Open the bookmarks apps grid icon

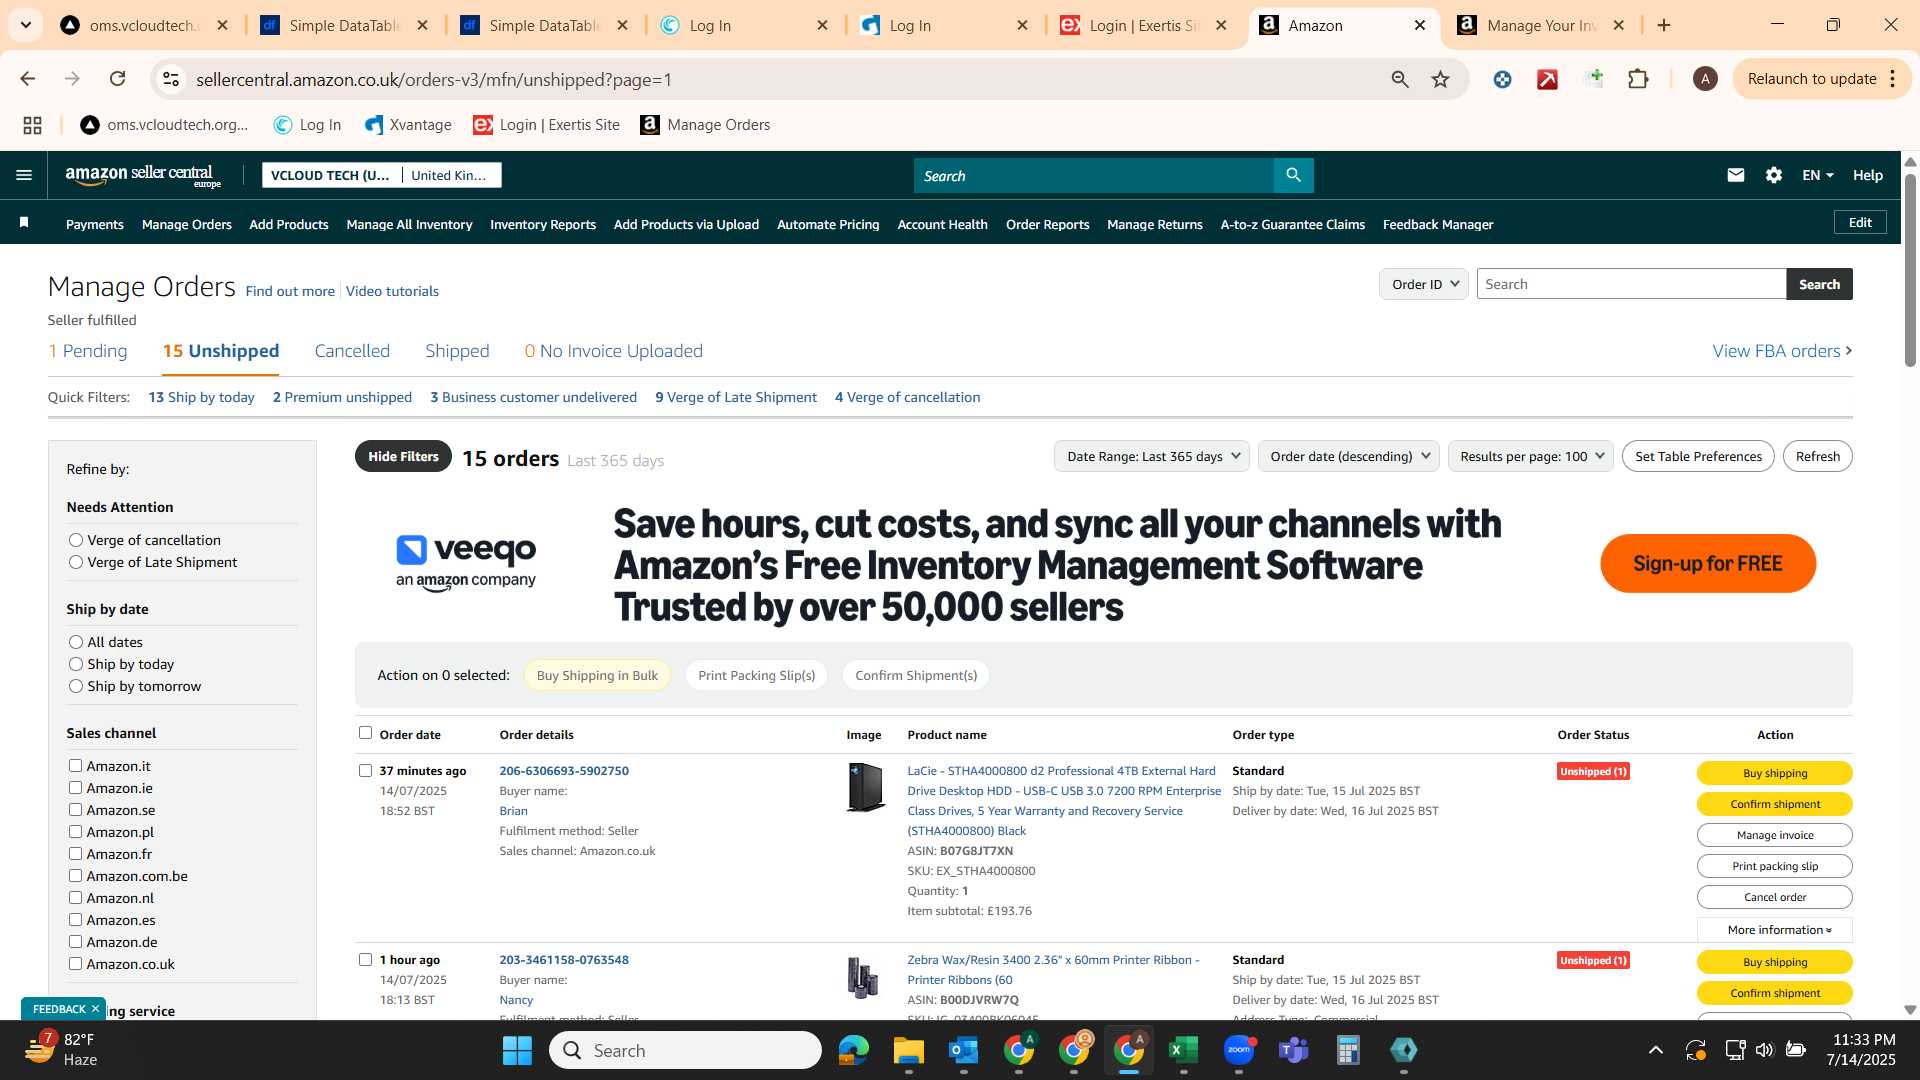pyautogui.click(x=32, y=125)
